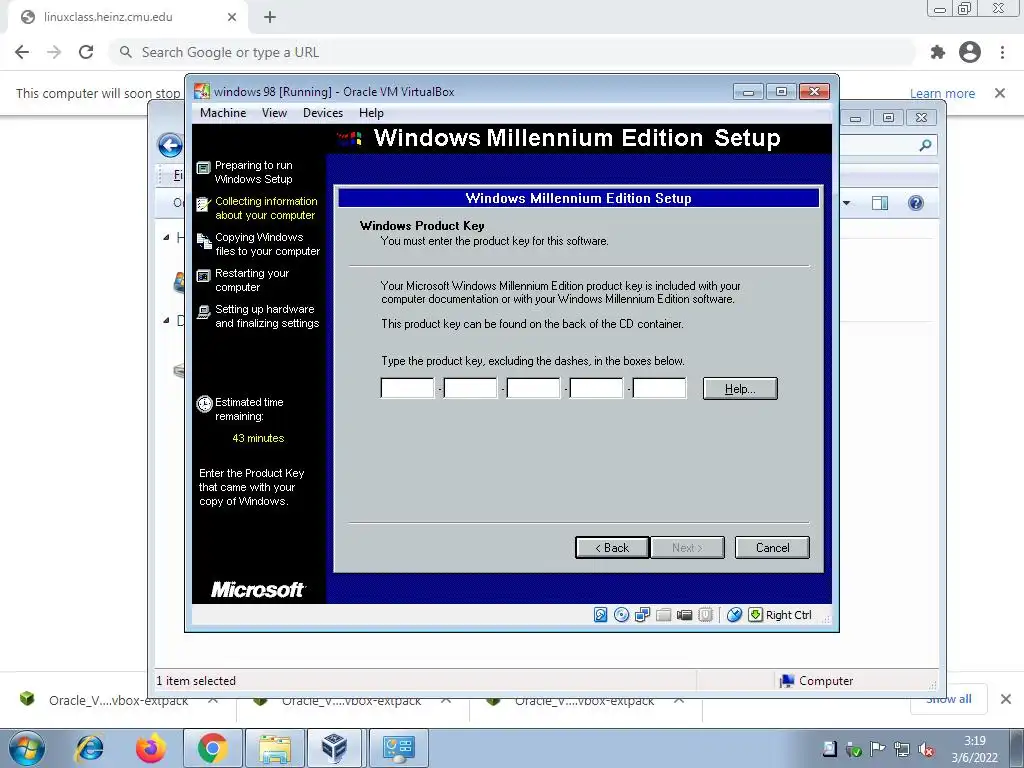Click the Explorer window back arrow button
Screen dimensions: 1024x768
point(170,145)
